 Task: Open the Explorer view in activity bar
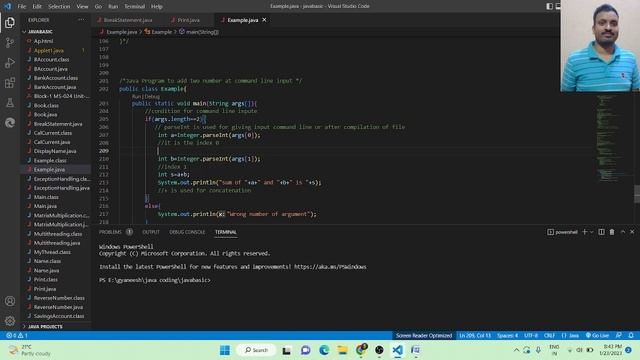pos(10,22)
